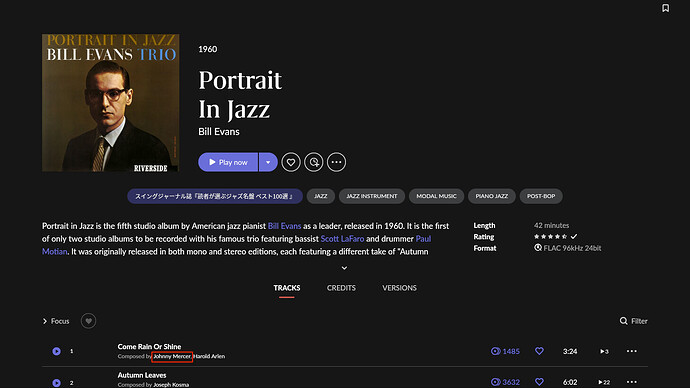
Task: Select the MODAL MUSIC genre tag
Action: click(437, 196)
